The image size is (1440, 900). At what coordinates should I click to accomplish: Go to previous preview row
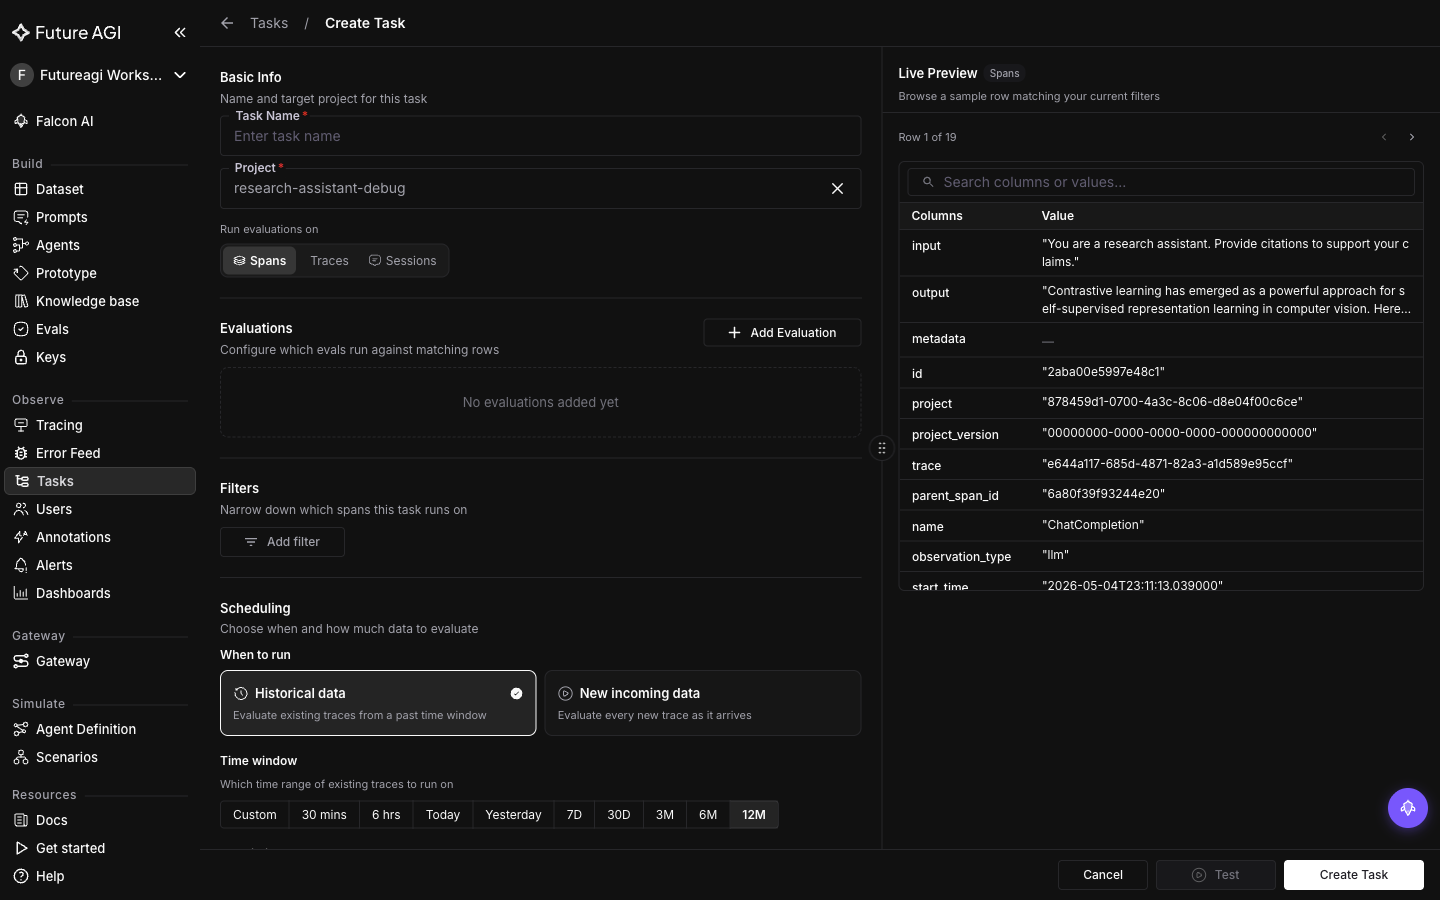tap(1384, 137)
